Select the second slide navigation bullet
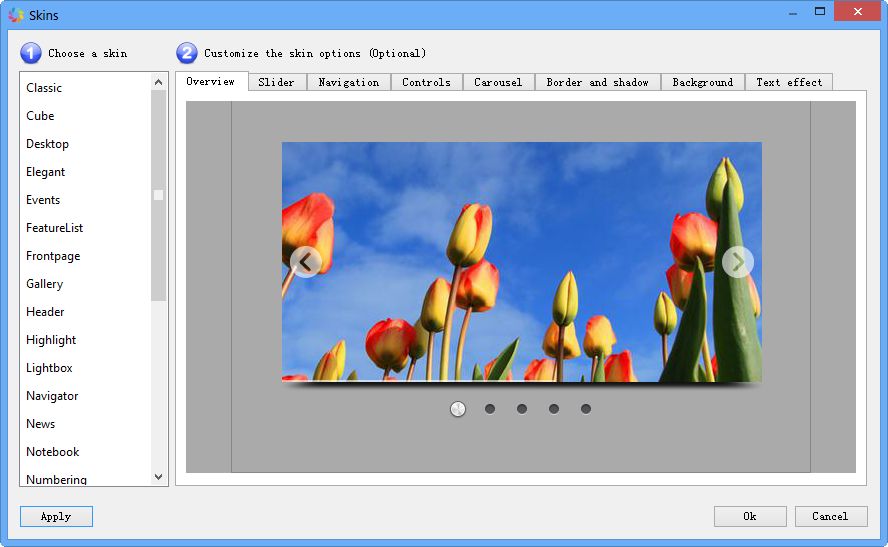 (x=490, y=409)
